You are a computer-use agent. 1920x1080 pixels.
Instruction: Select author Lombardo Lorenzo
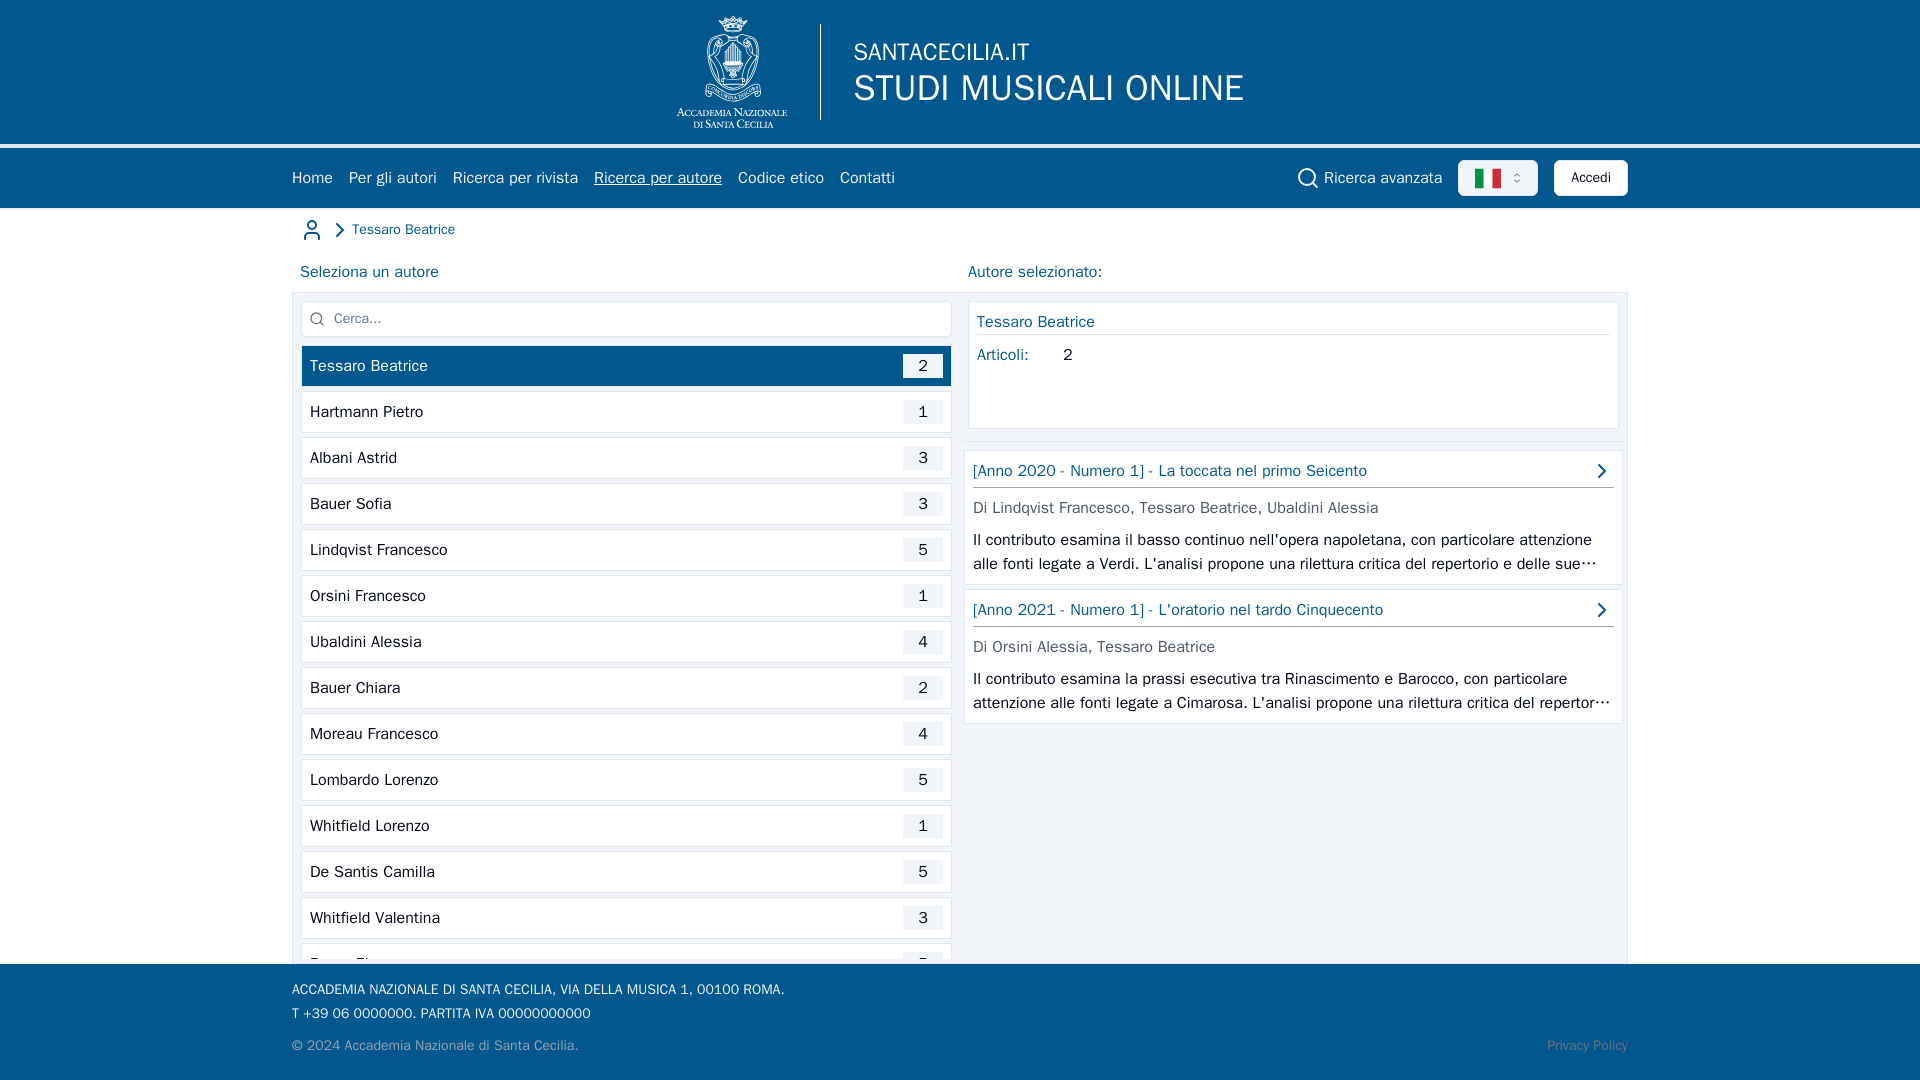click(626, 780)
